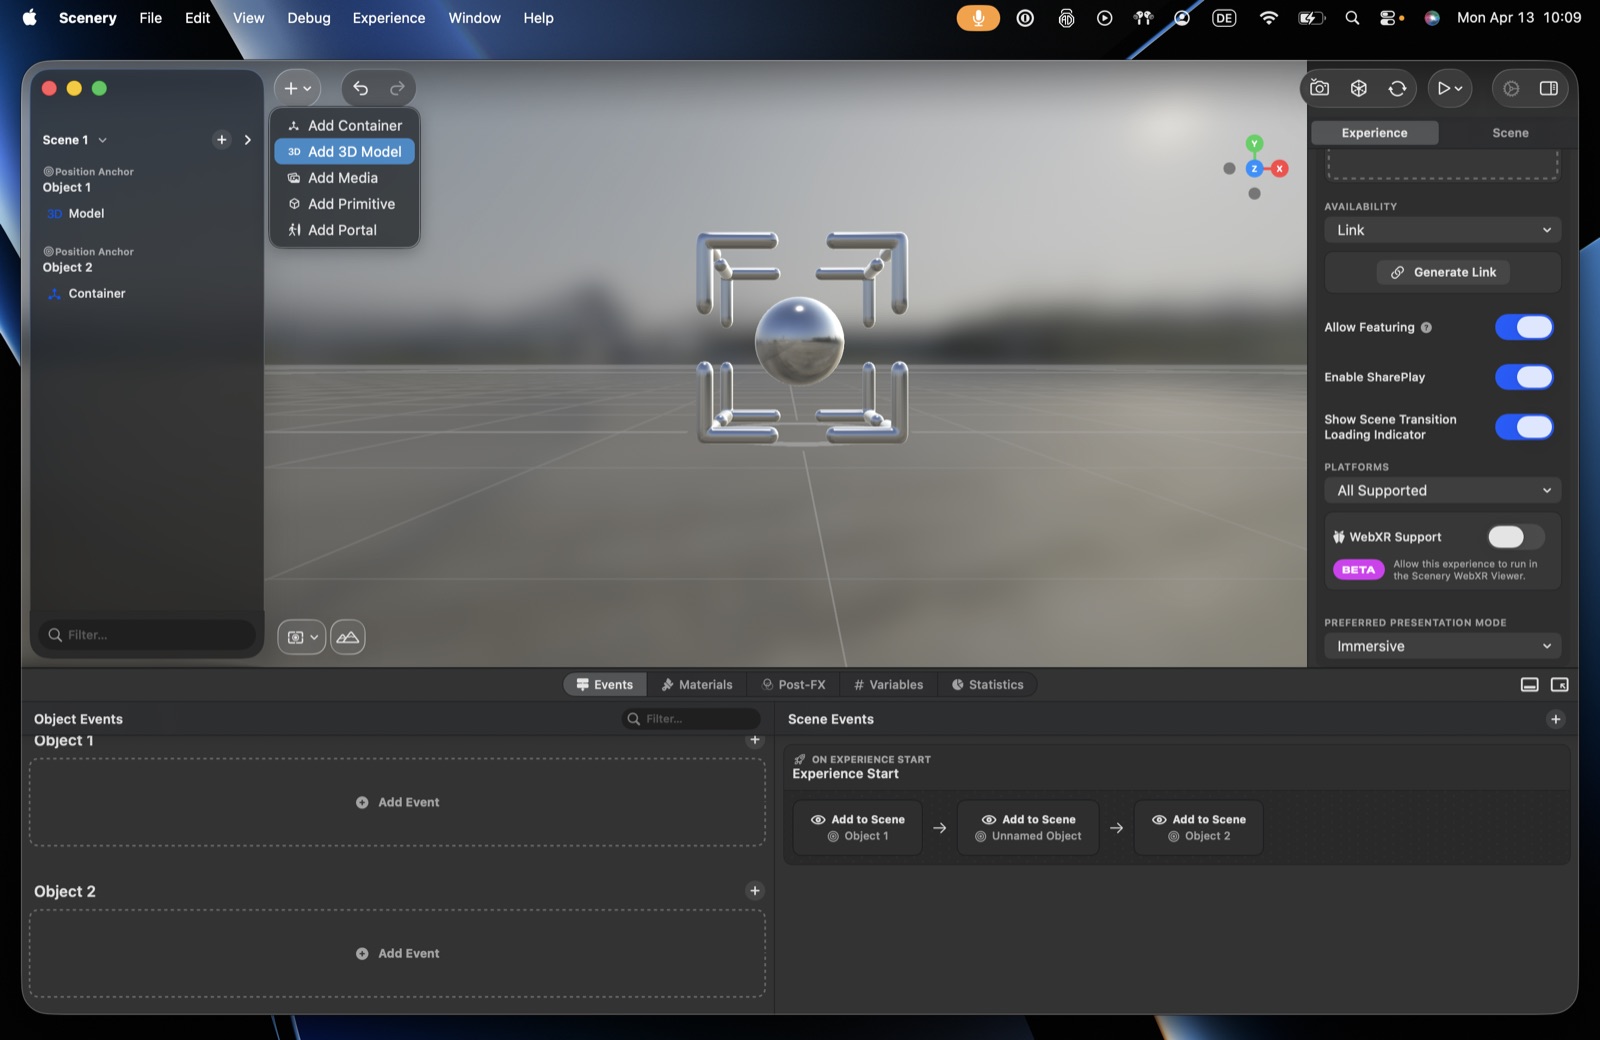Click the red X axis gizmo handle
The height and width of the screenshot is (1040, 1600).
pos(1279,168)
